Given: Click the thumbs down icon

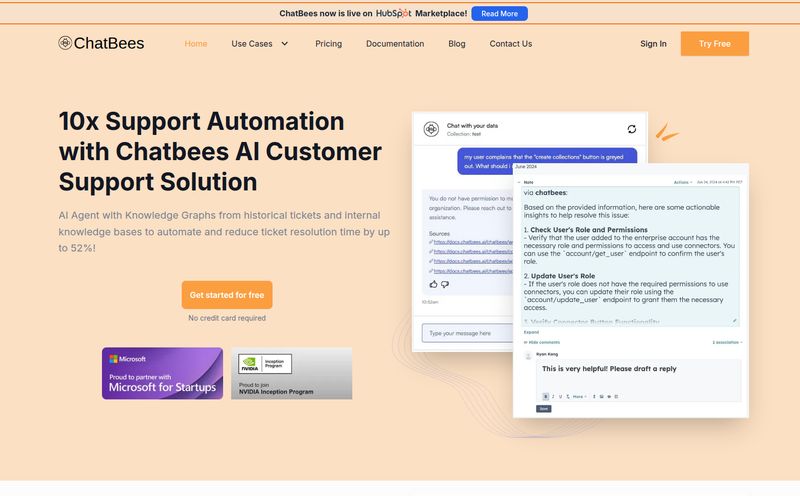Looking at the screenshot, I should [445, 284].
